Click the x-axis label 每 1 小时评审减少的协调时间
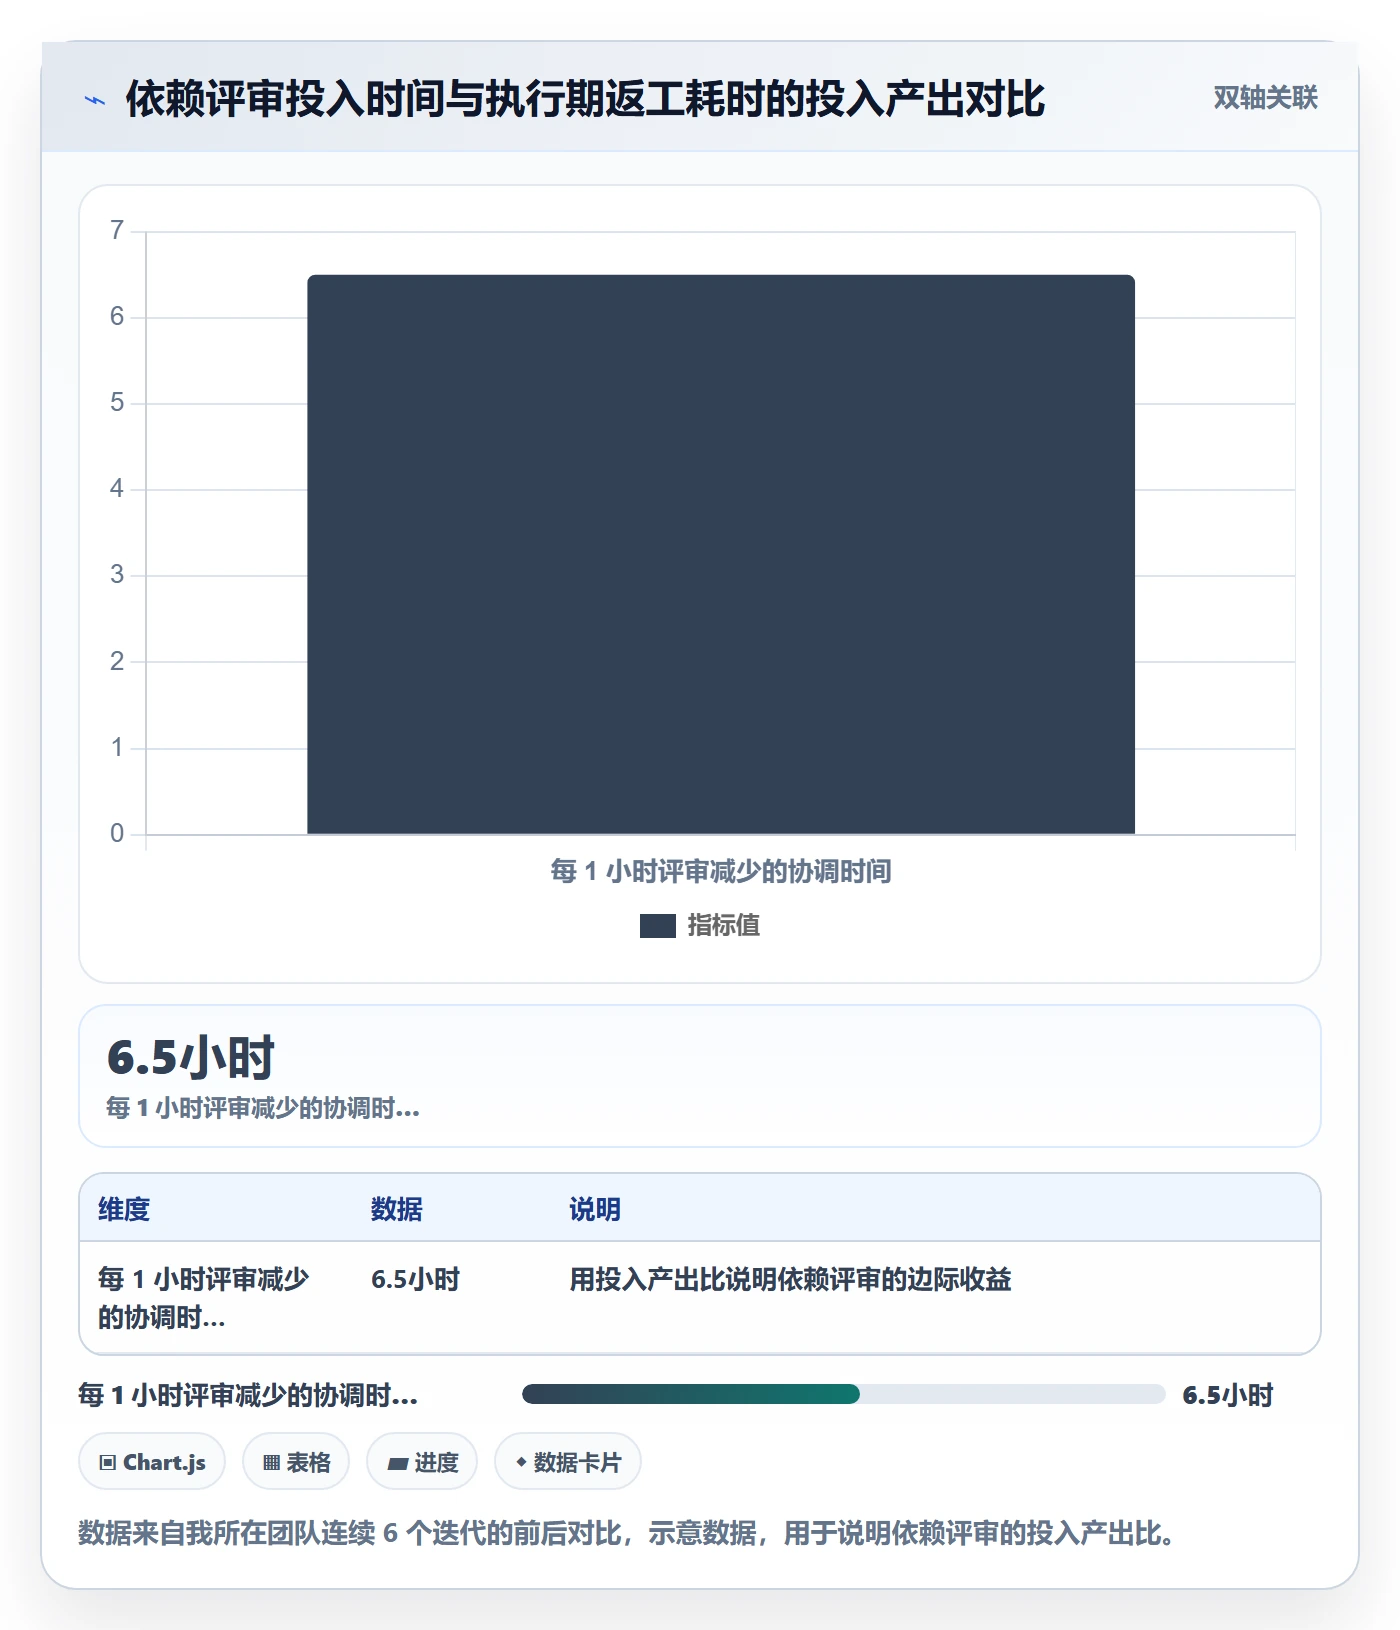 (721, 872)
